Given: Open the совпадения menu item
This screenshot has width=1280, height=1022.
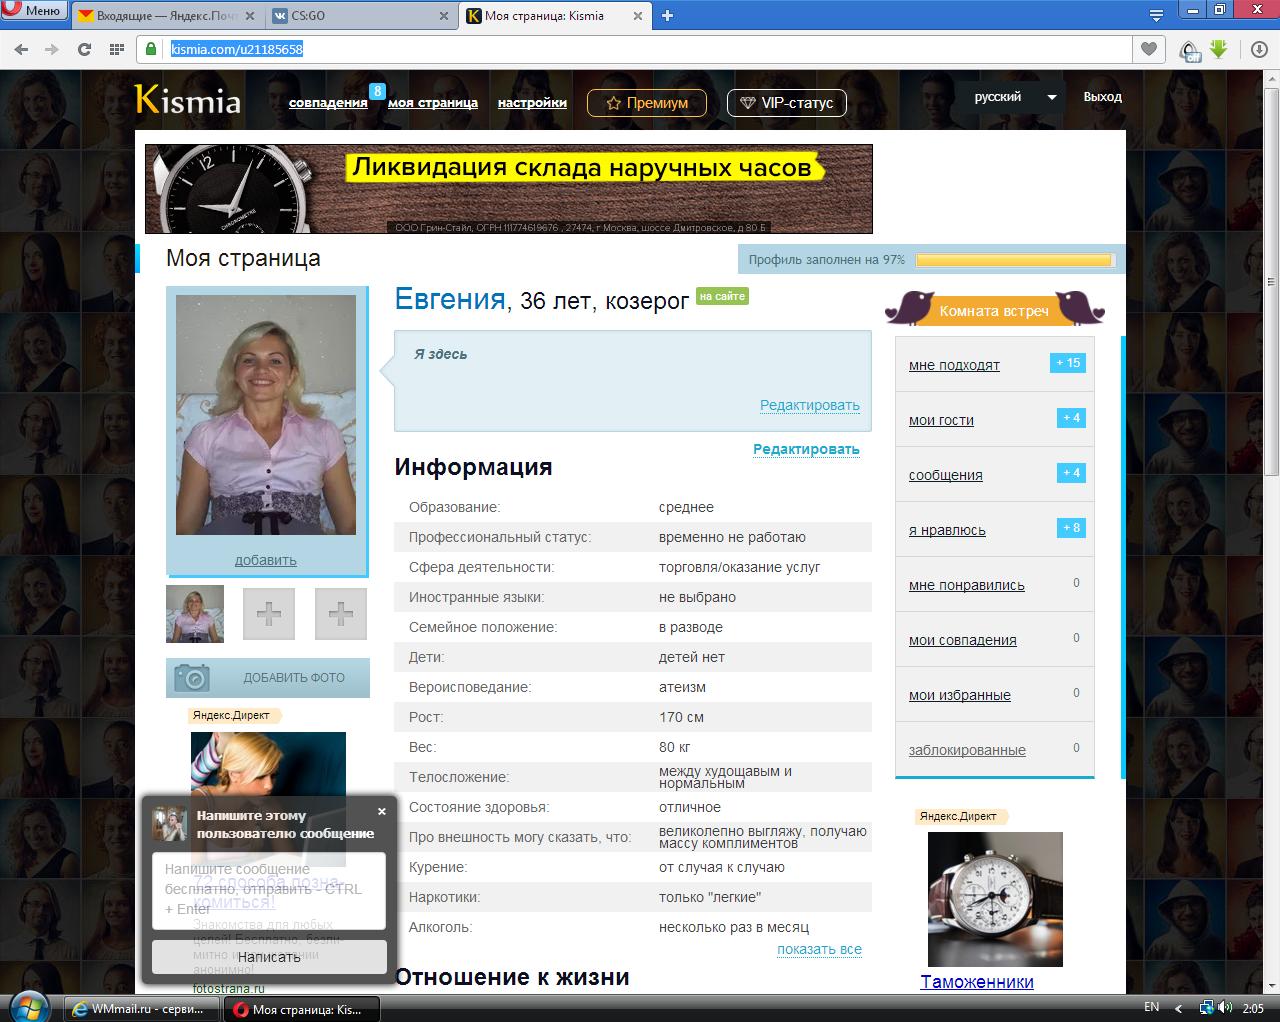Looking at the screenshot, I should pos(328,103).
